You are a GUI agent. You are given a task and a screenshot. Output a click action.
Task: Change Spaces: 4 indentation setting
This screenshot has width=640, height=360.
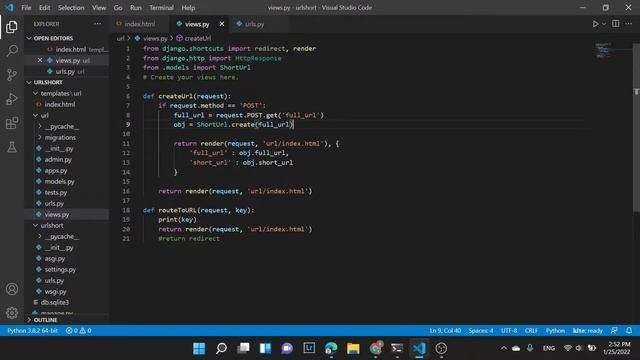(481, 331)
